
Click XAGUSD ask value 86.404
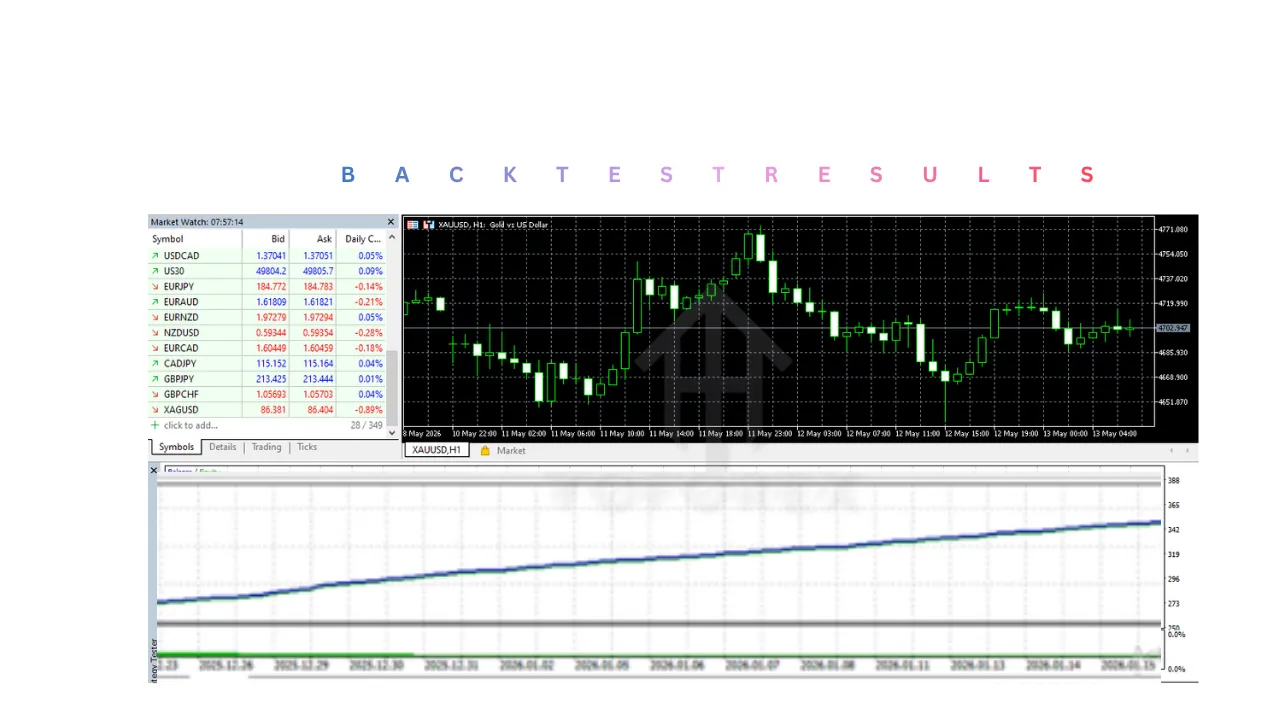pos(320,410)
